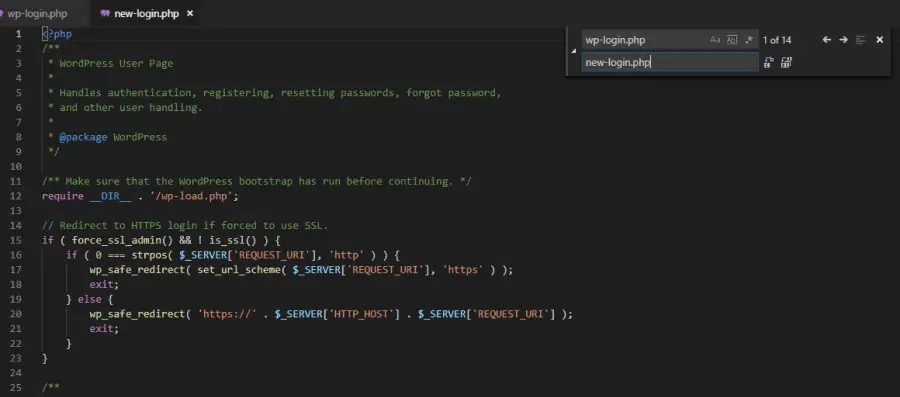Enable regular expression search
The width and height of the screenshot is (900, 397).
tap(748, 40)
